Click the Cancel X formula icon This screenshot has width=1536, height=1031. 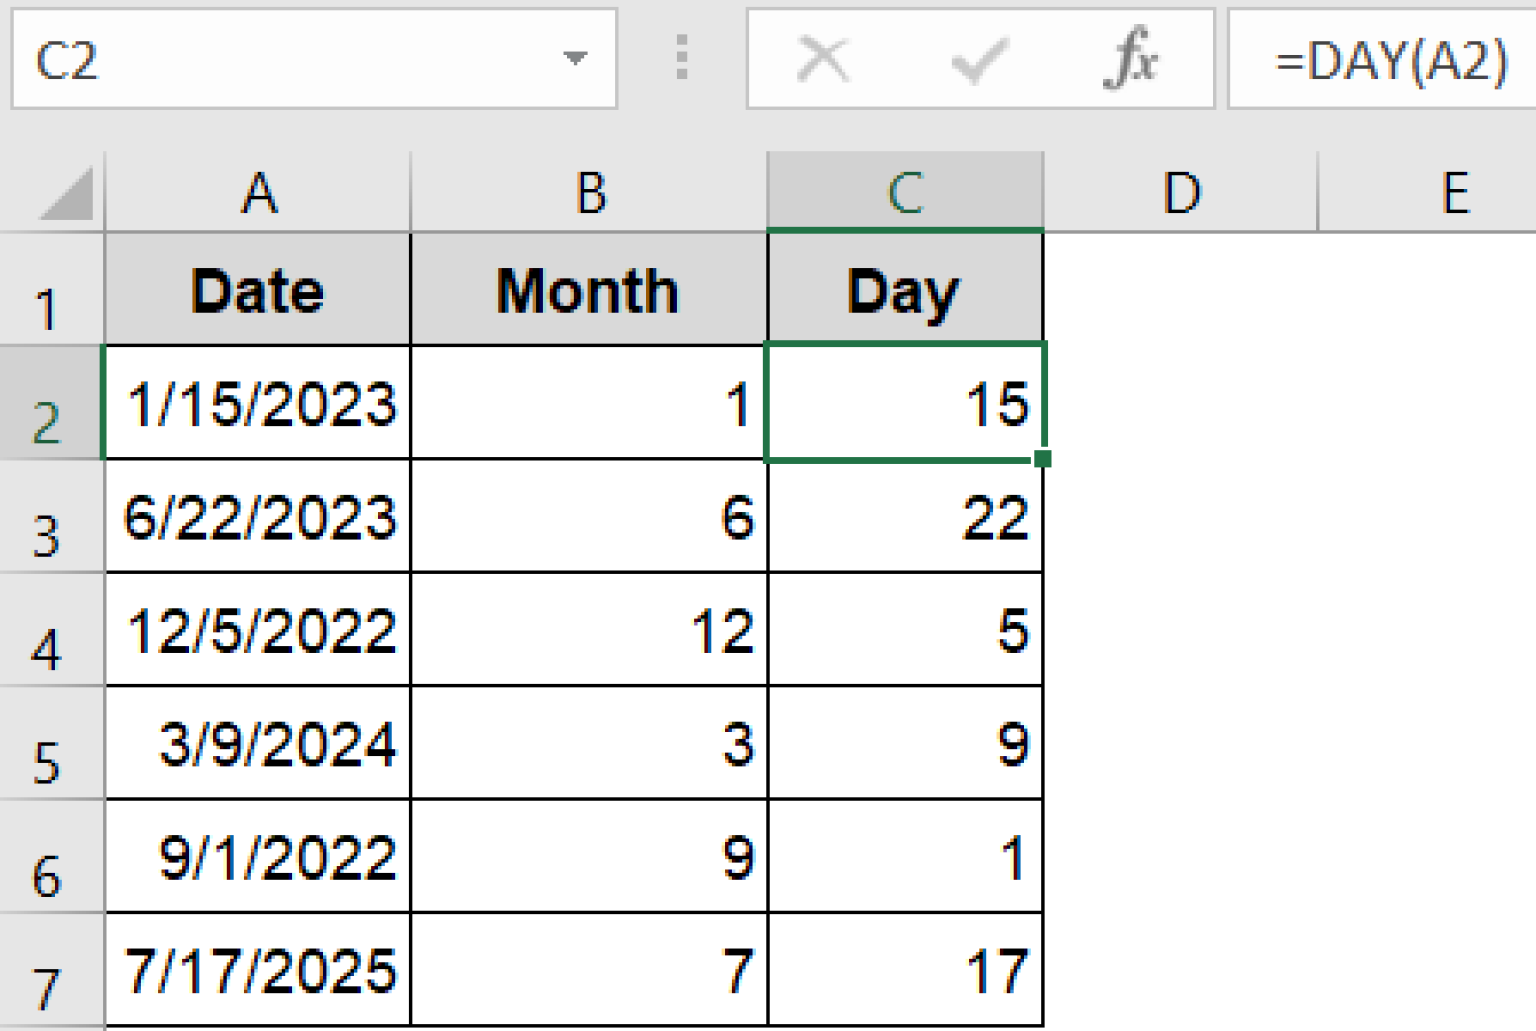pyautogui.click(x=823, y=59)
